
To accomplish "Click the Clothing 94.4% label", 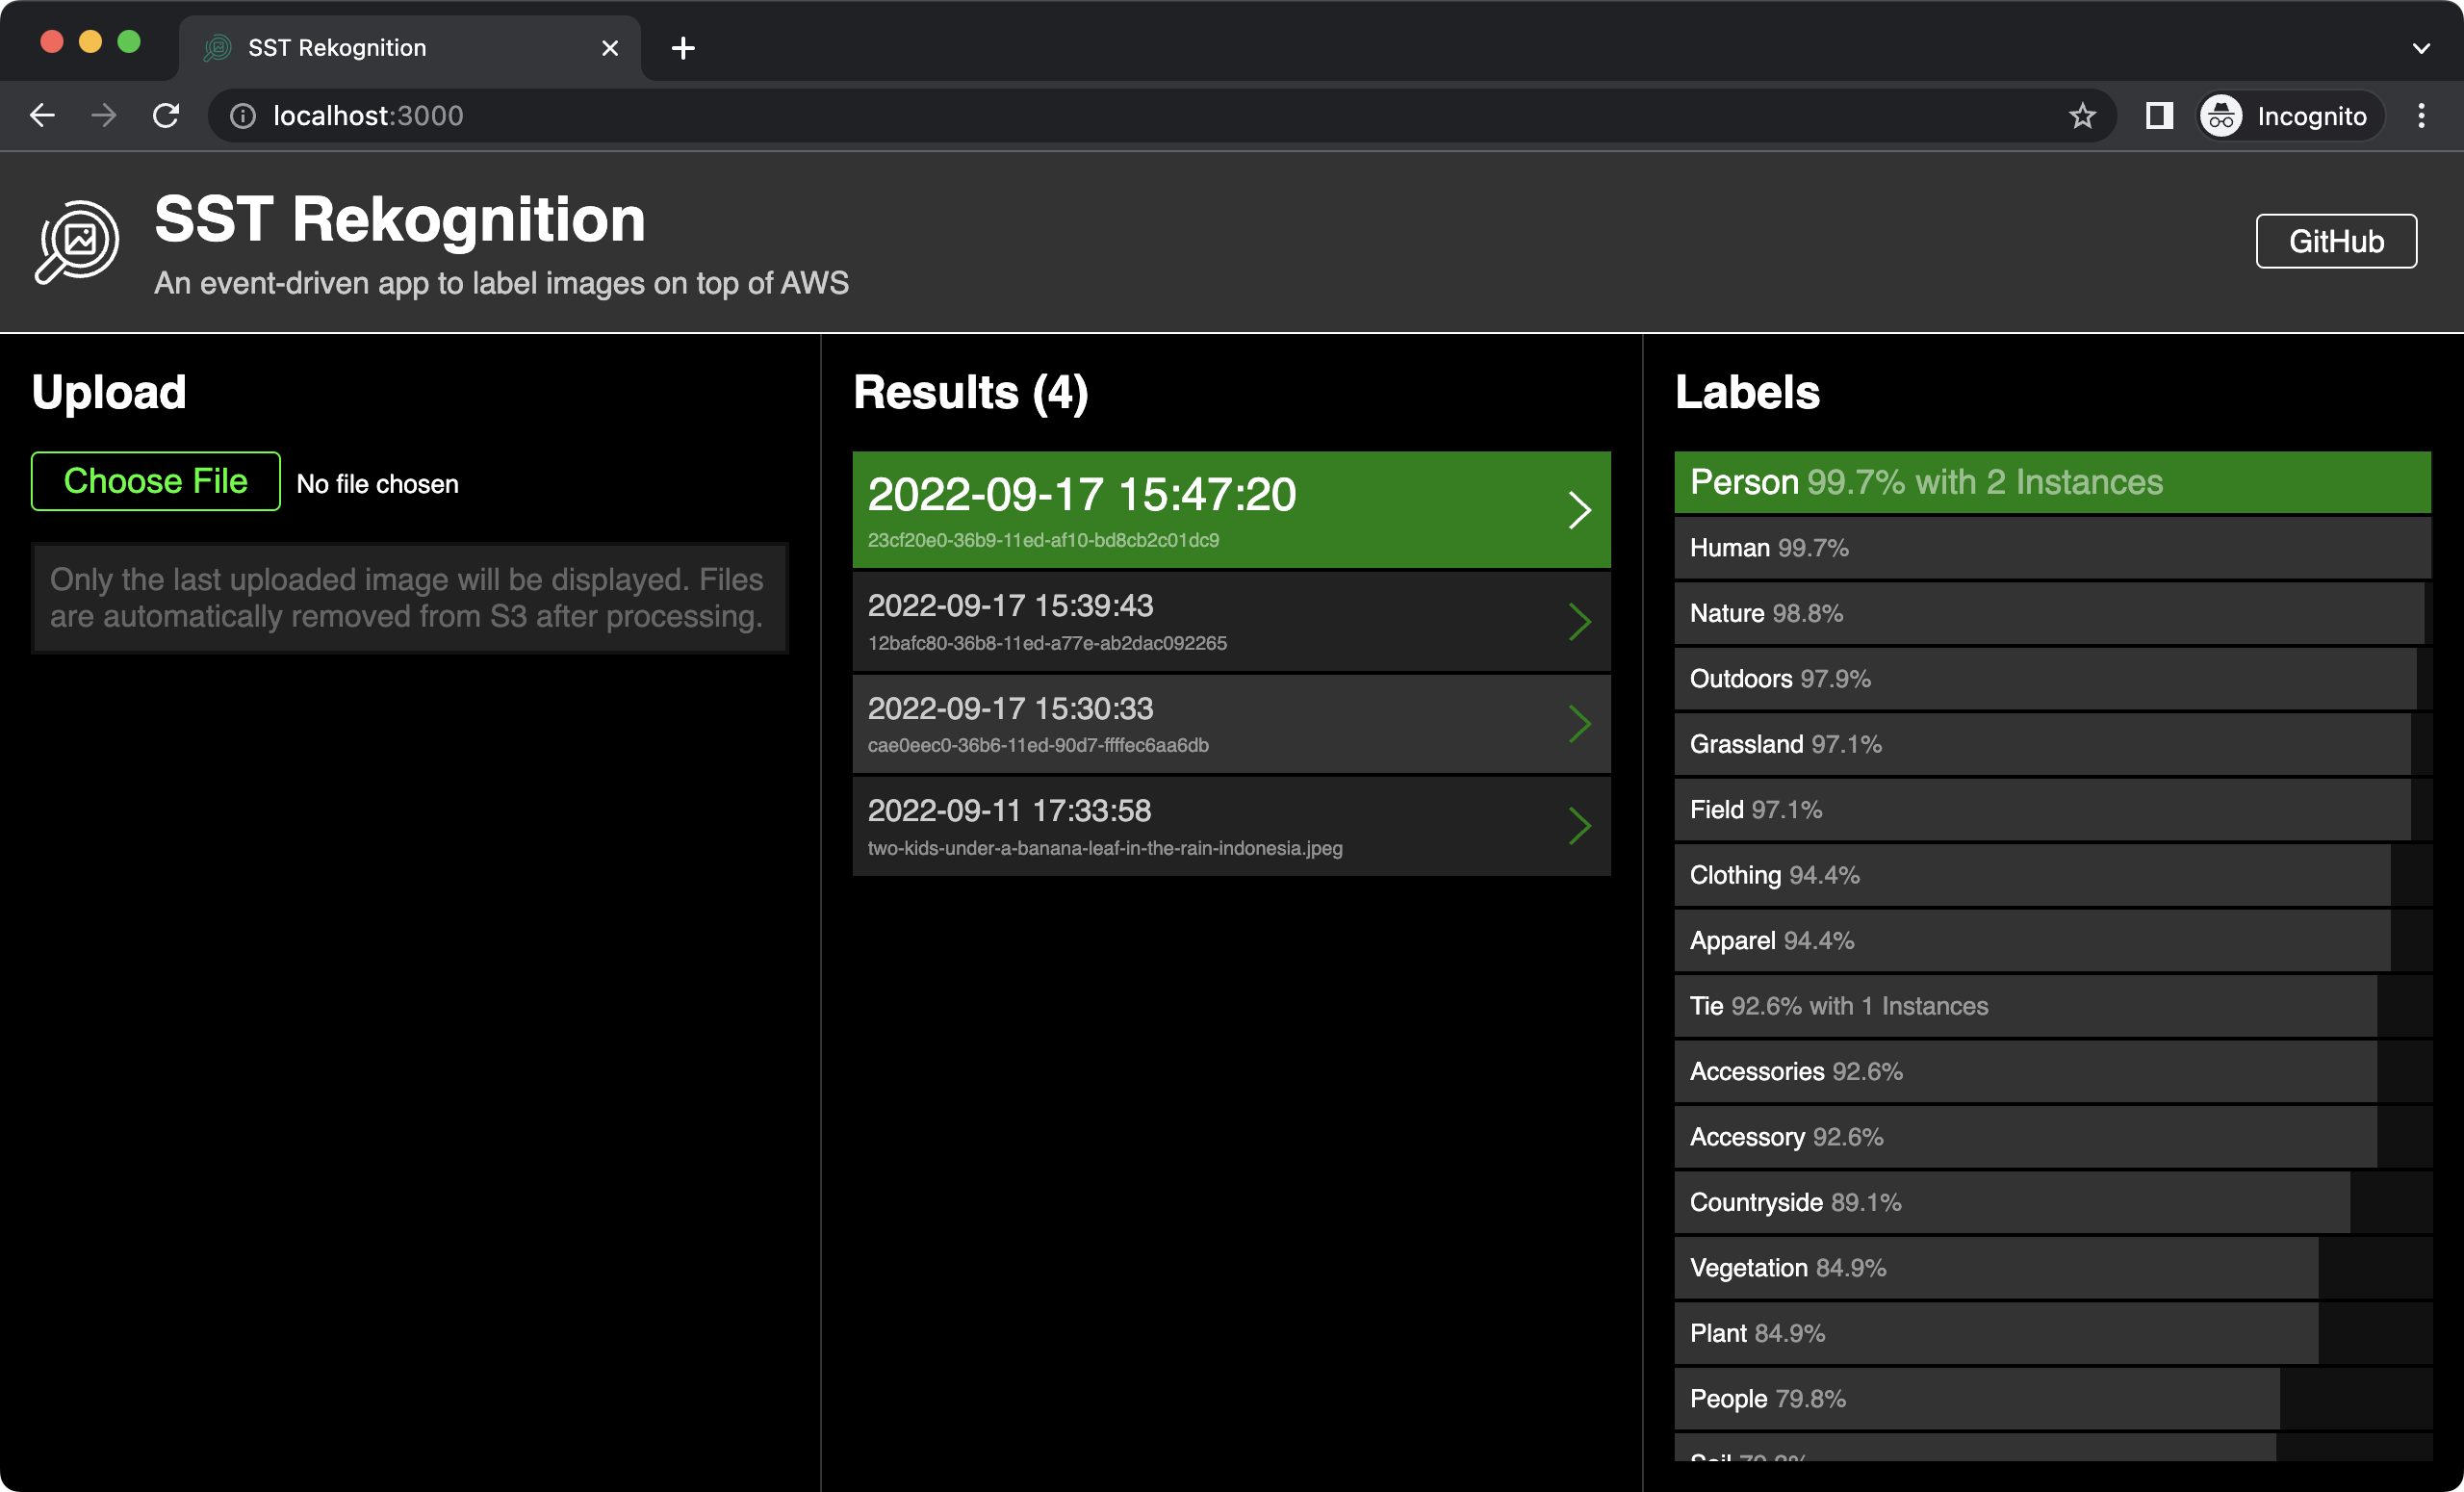I will click(x=2053, y=875).
